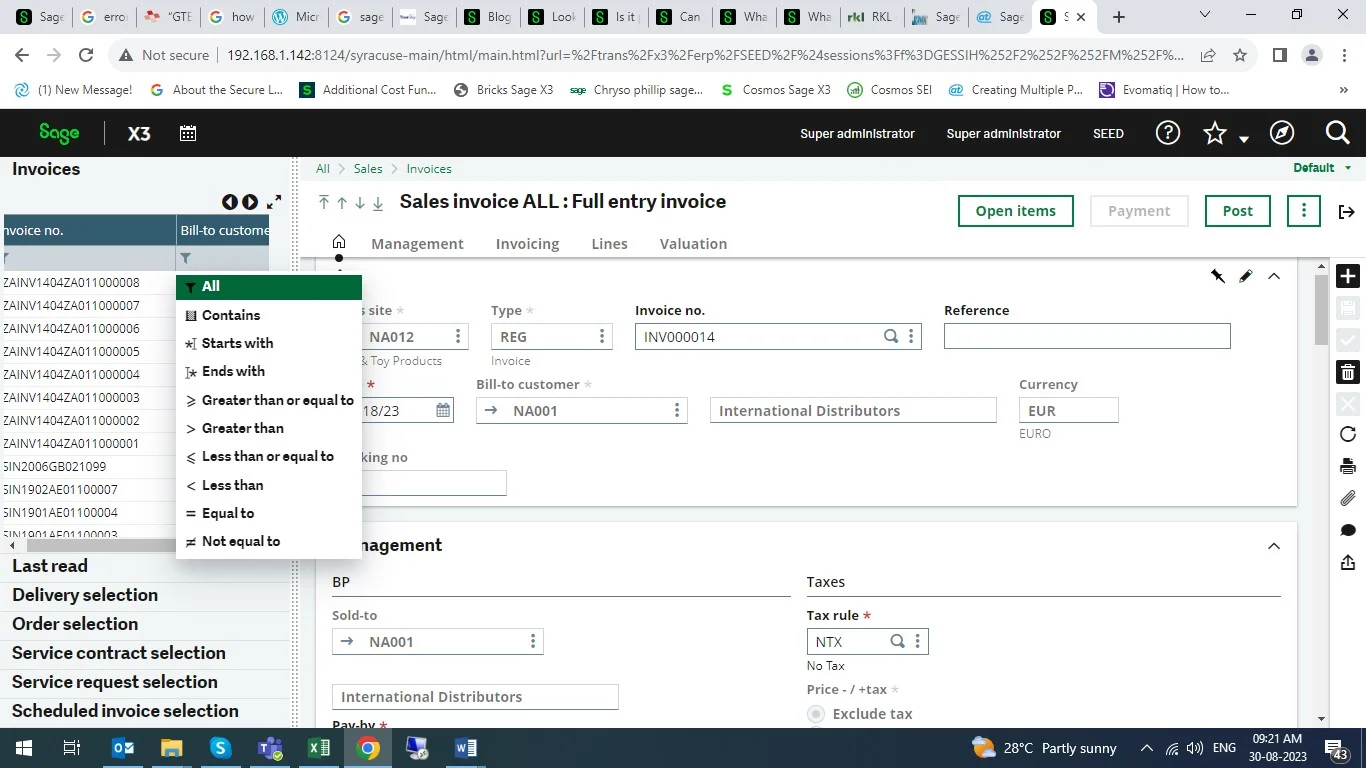This screenshot has width=1366, height=768.
Task: Refresh the record with the reload icon
Action: click(1348, 434)
